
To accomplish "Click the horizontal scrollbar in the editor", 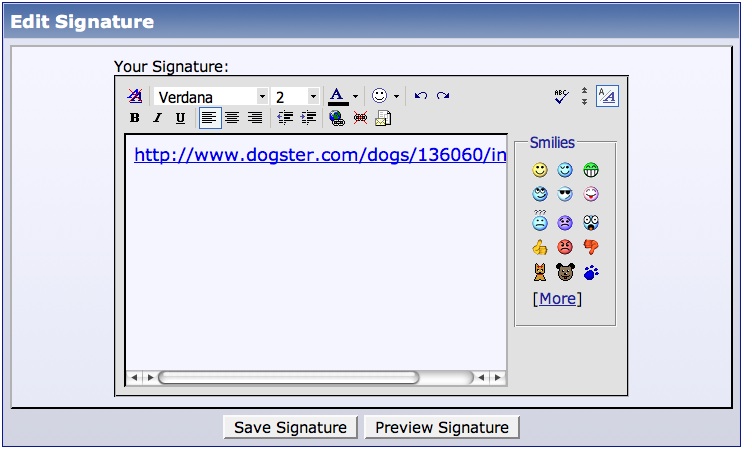I will (288, 378).
